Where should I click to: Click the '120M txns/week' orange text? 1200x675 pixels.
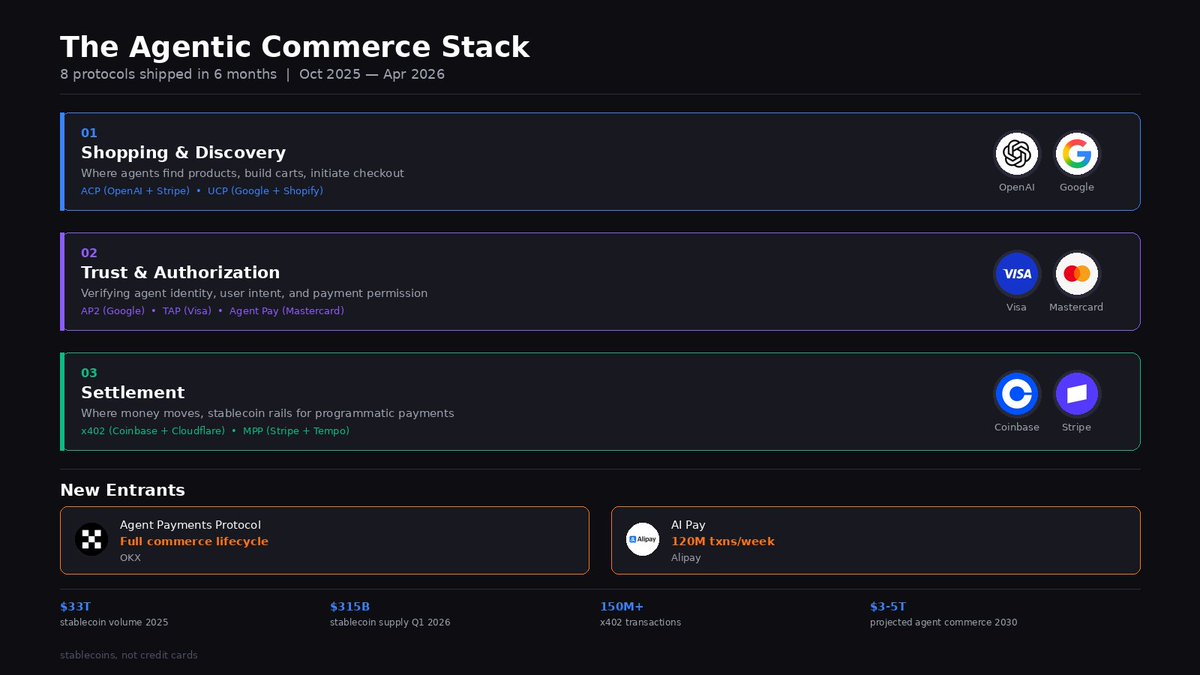point(723,542)
